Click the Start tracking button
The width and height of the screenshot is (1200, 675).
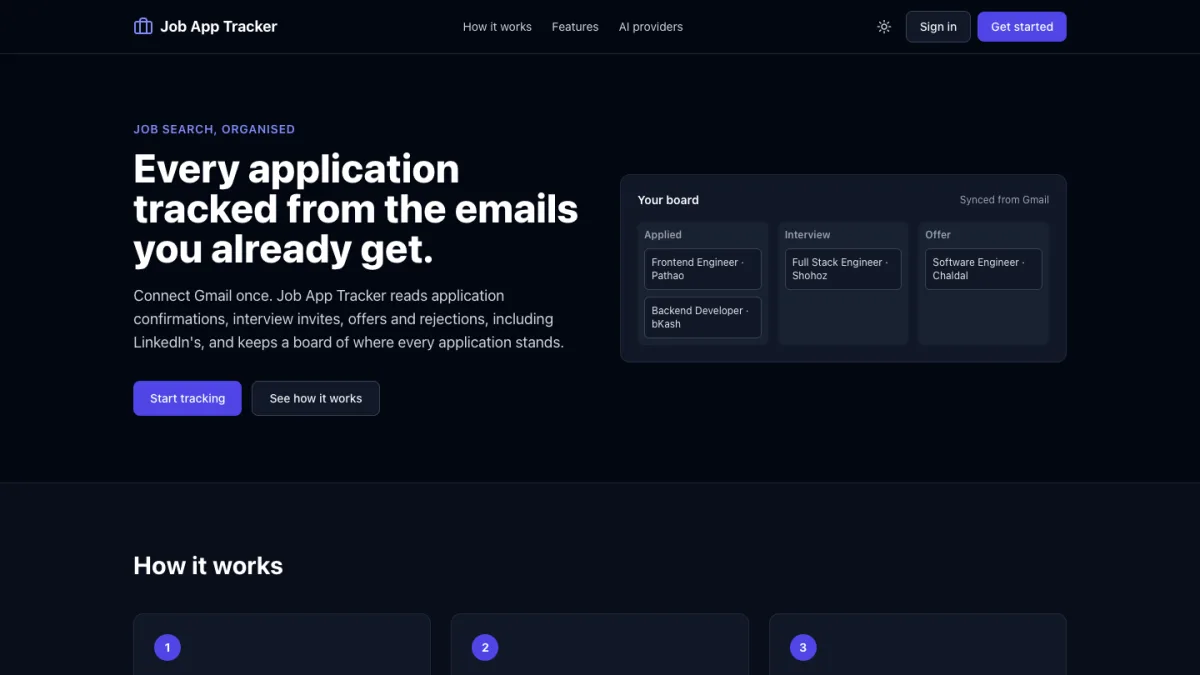187,398
